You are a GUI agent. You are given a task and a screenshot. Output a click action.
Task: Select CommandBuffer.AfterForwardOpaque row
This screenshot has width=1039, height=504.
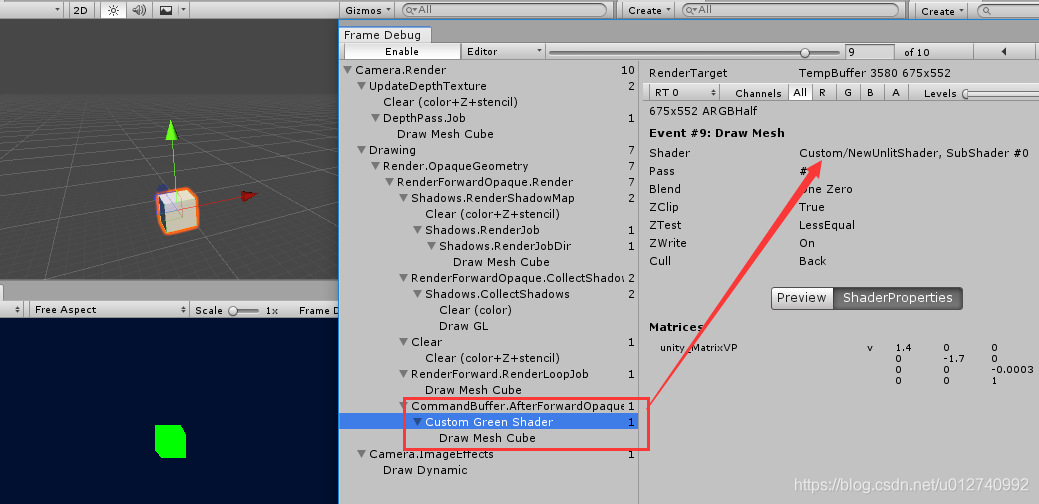point(488,406)
